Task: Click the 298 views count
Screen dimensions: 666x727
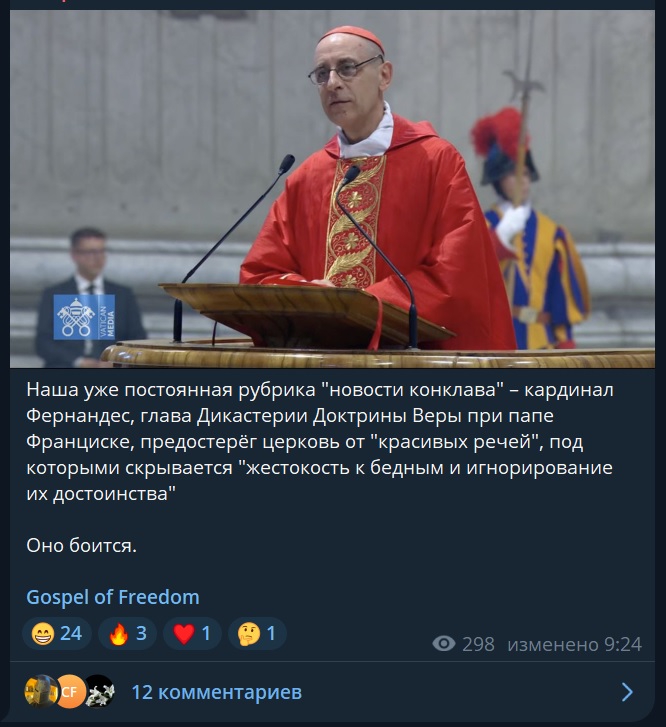Action: click(478, 644)
